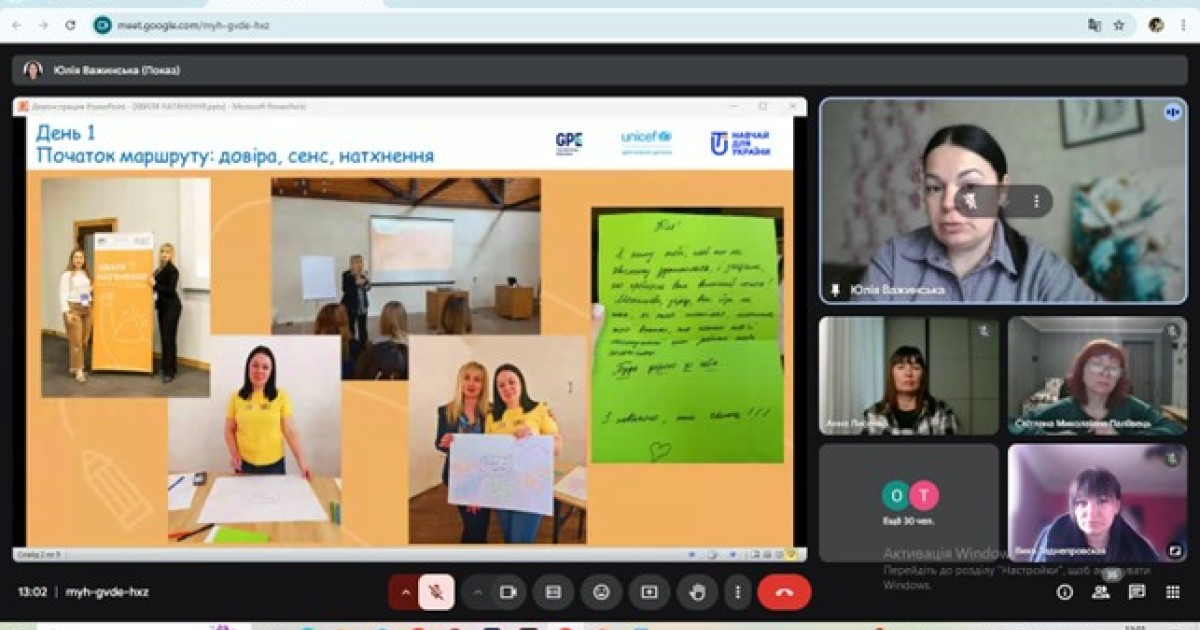The image size is (1200, 630).
Task: Open the chat with everyone panel
Action: click(x=1137, y=592)
